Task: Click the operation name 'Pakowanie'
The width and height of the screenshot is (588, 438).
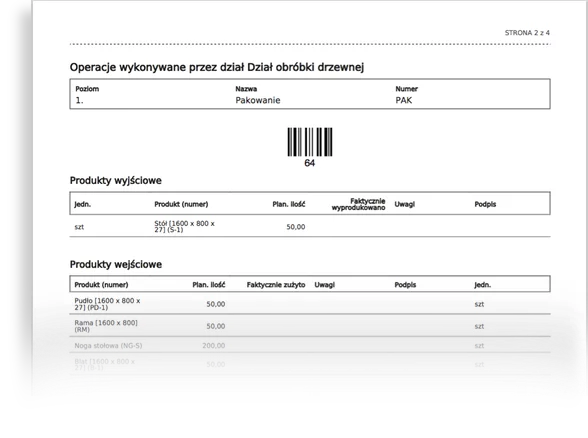Action: 258,100
